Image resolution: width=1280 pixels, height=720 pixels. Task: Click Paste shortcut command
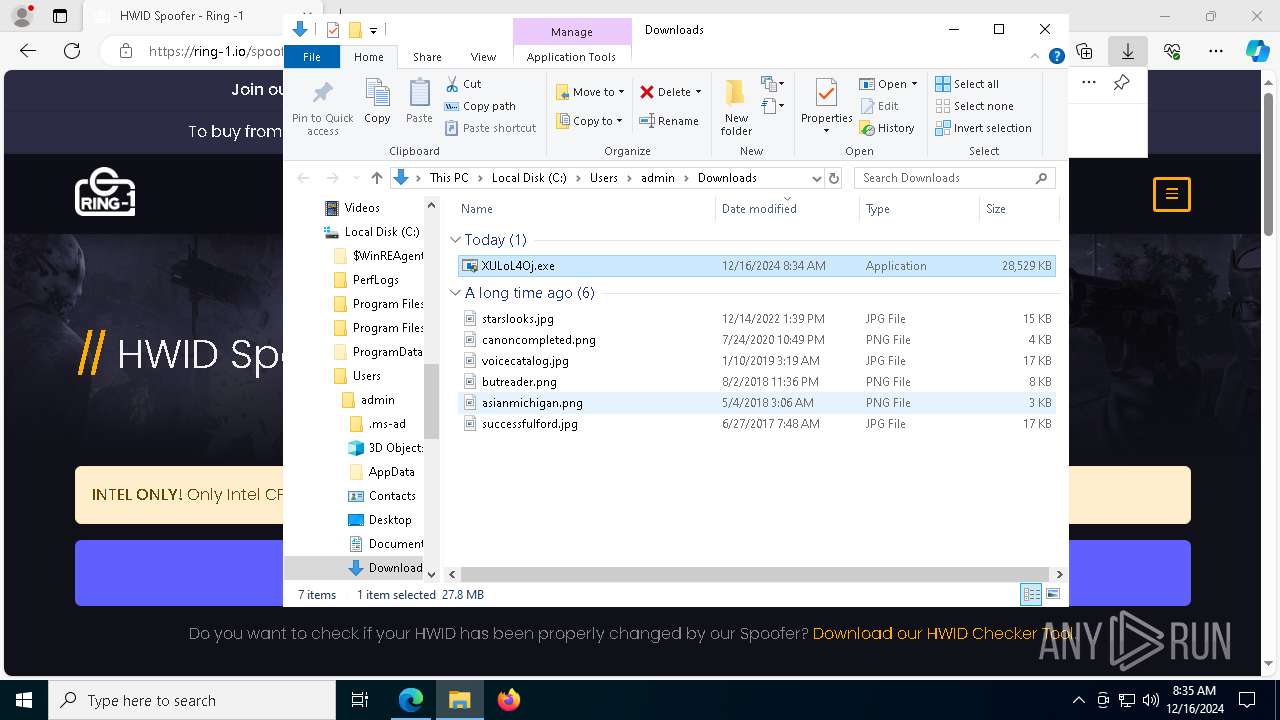point(490,128)
